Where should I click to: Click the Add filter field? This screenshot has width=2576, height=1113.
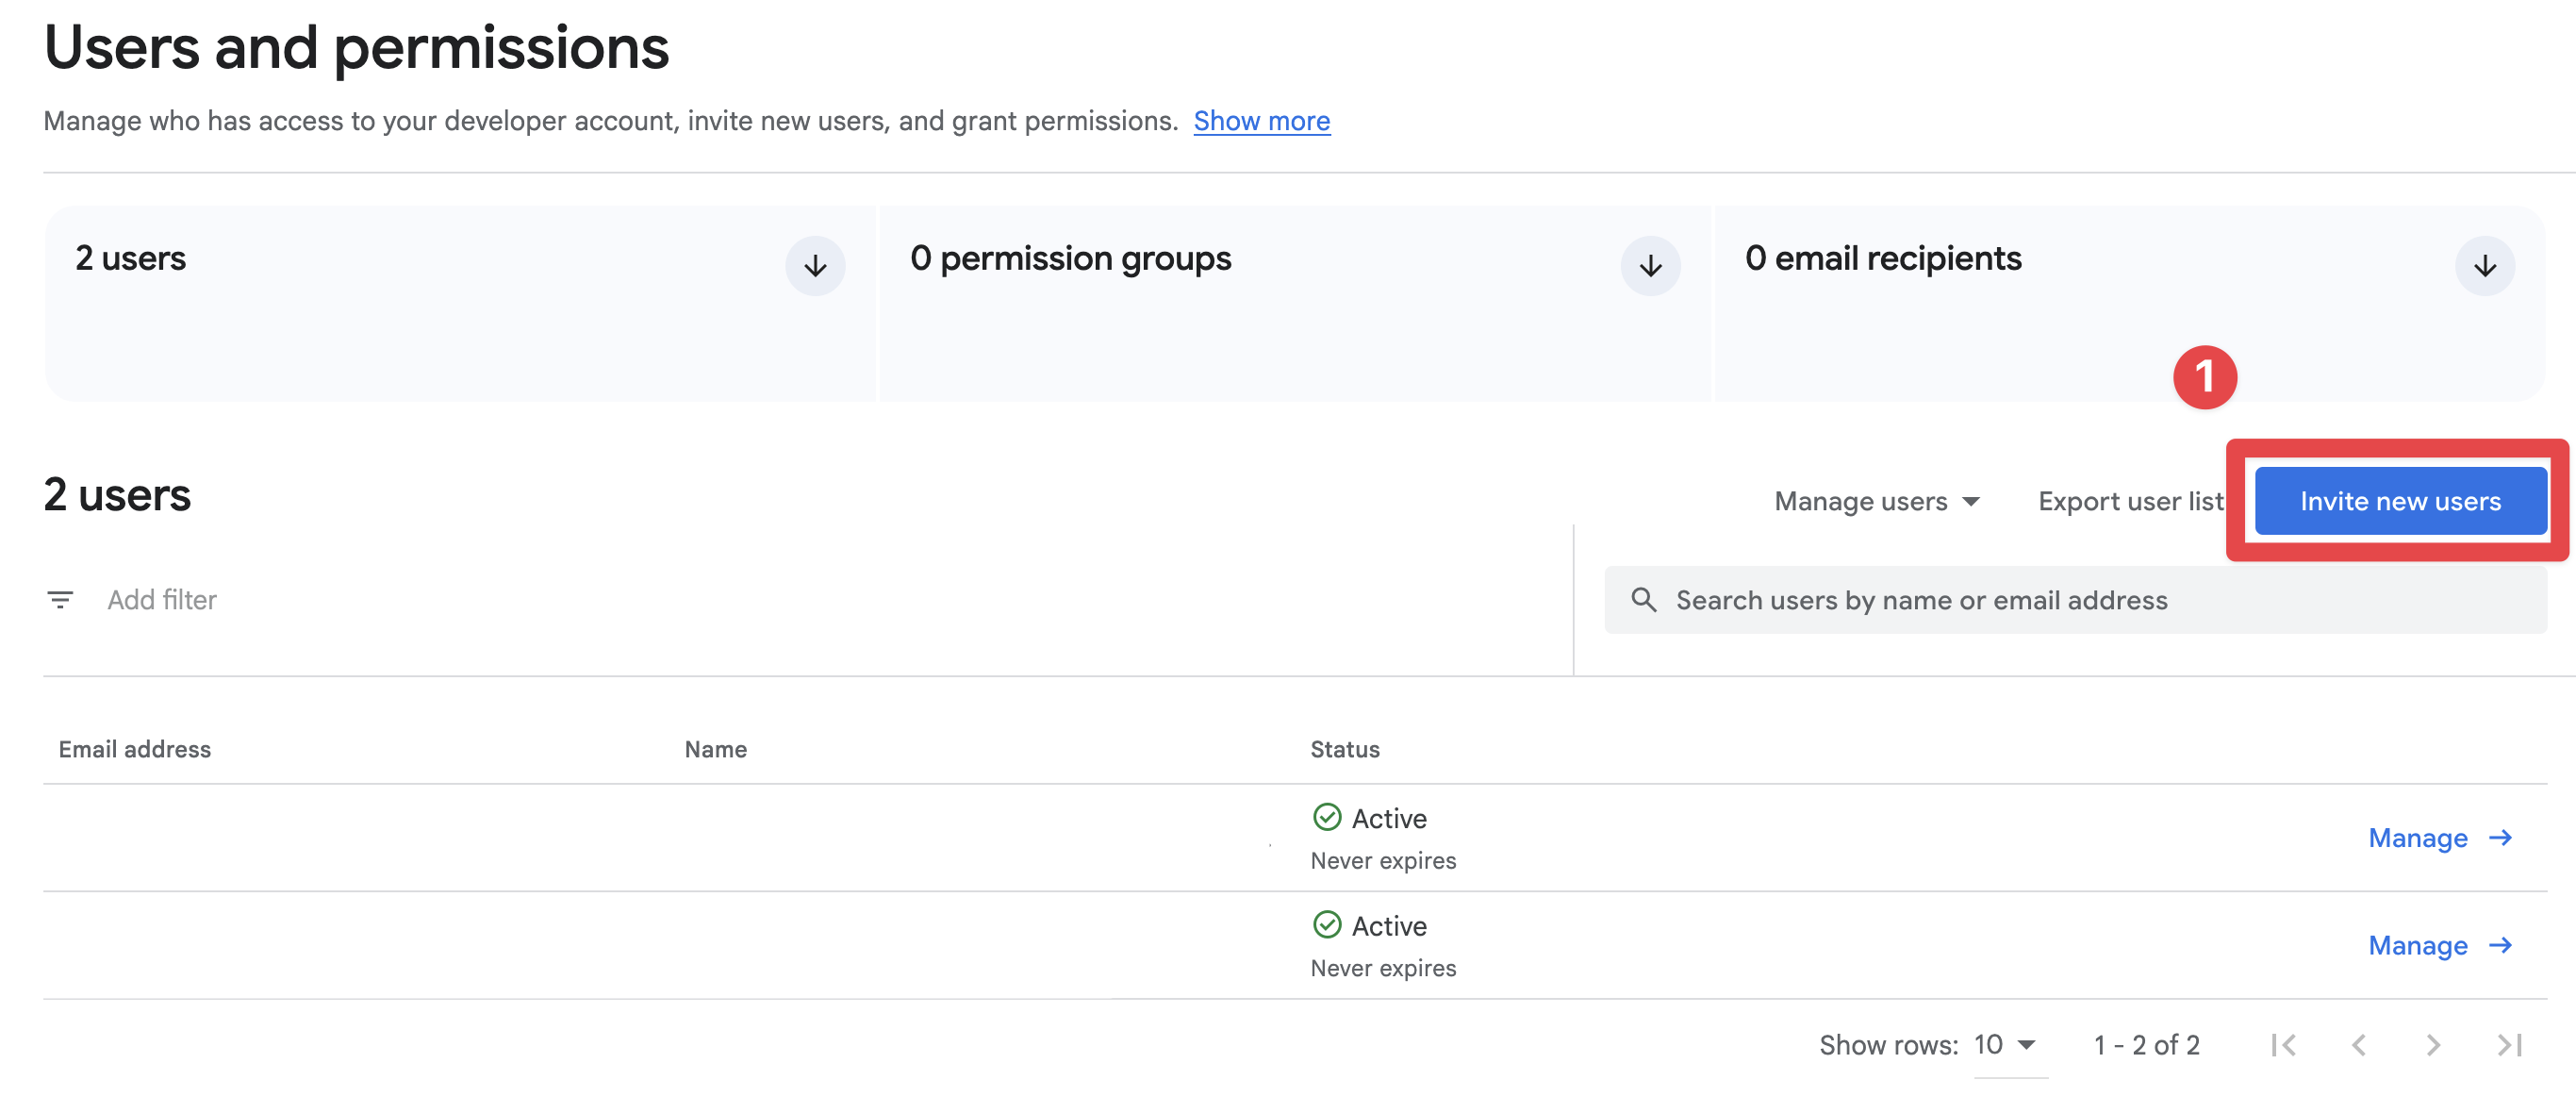point(163,599)
